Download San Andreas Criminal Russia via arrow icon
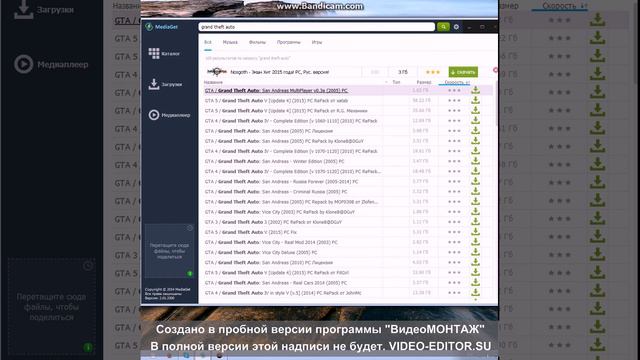The width and height of the screenshot is (640, 360). tap(476, 191)
